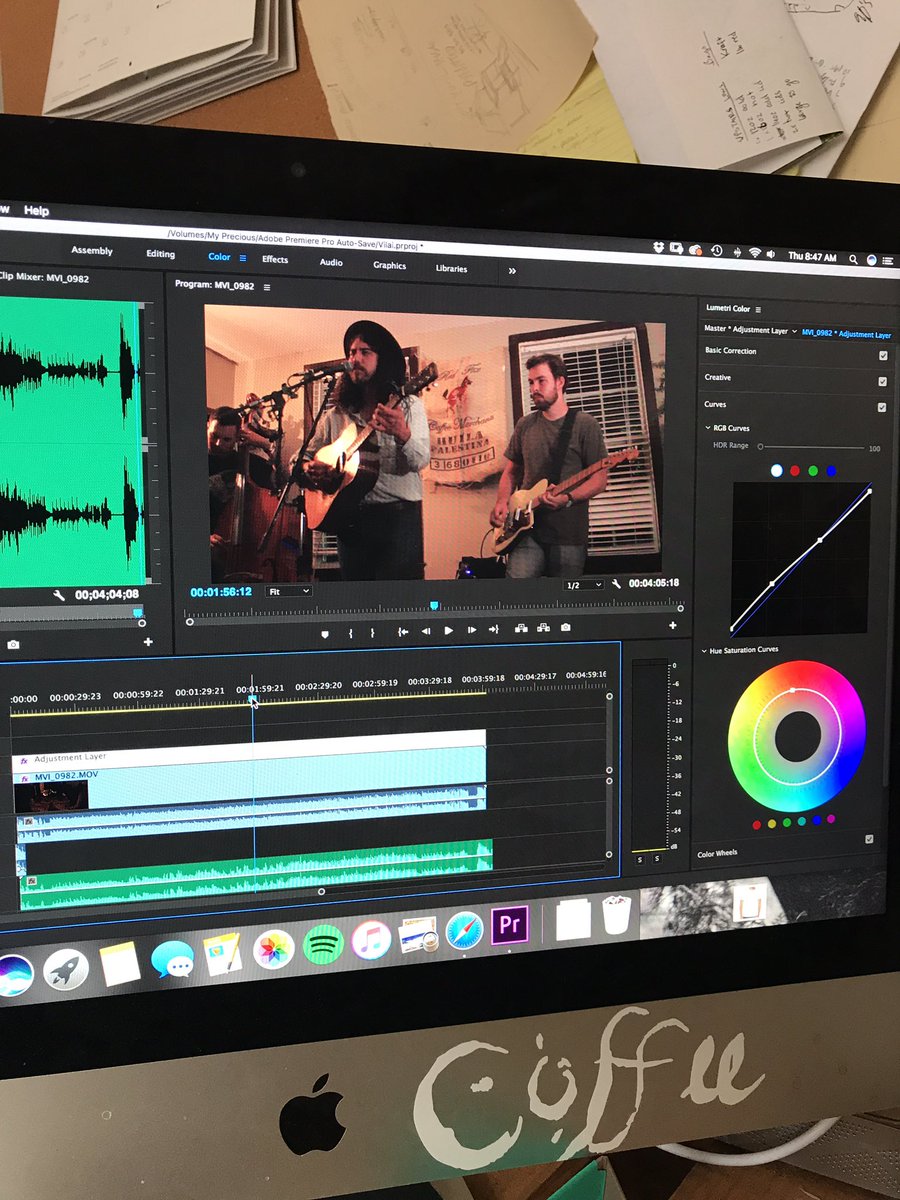Click the Mark Out bracket icon
The height and width of the screenshot is (1200, 900).
coord(372,633)
